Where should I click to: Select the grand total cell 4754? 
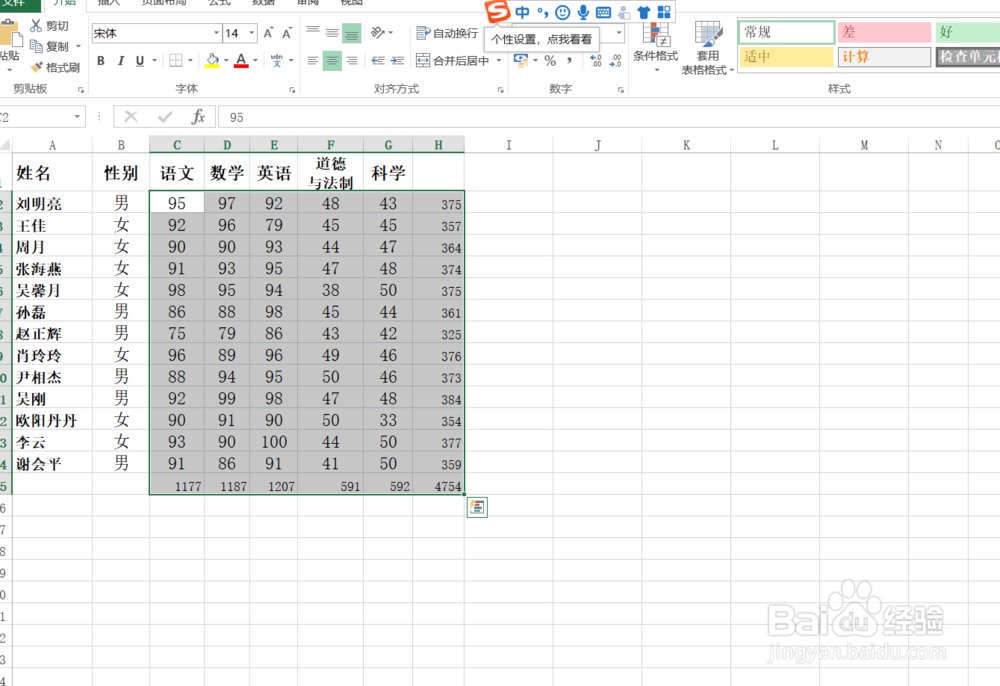pyautogui.click(x=439, y=486)
